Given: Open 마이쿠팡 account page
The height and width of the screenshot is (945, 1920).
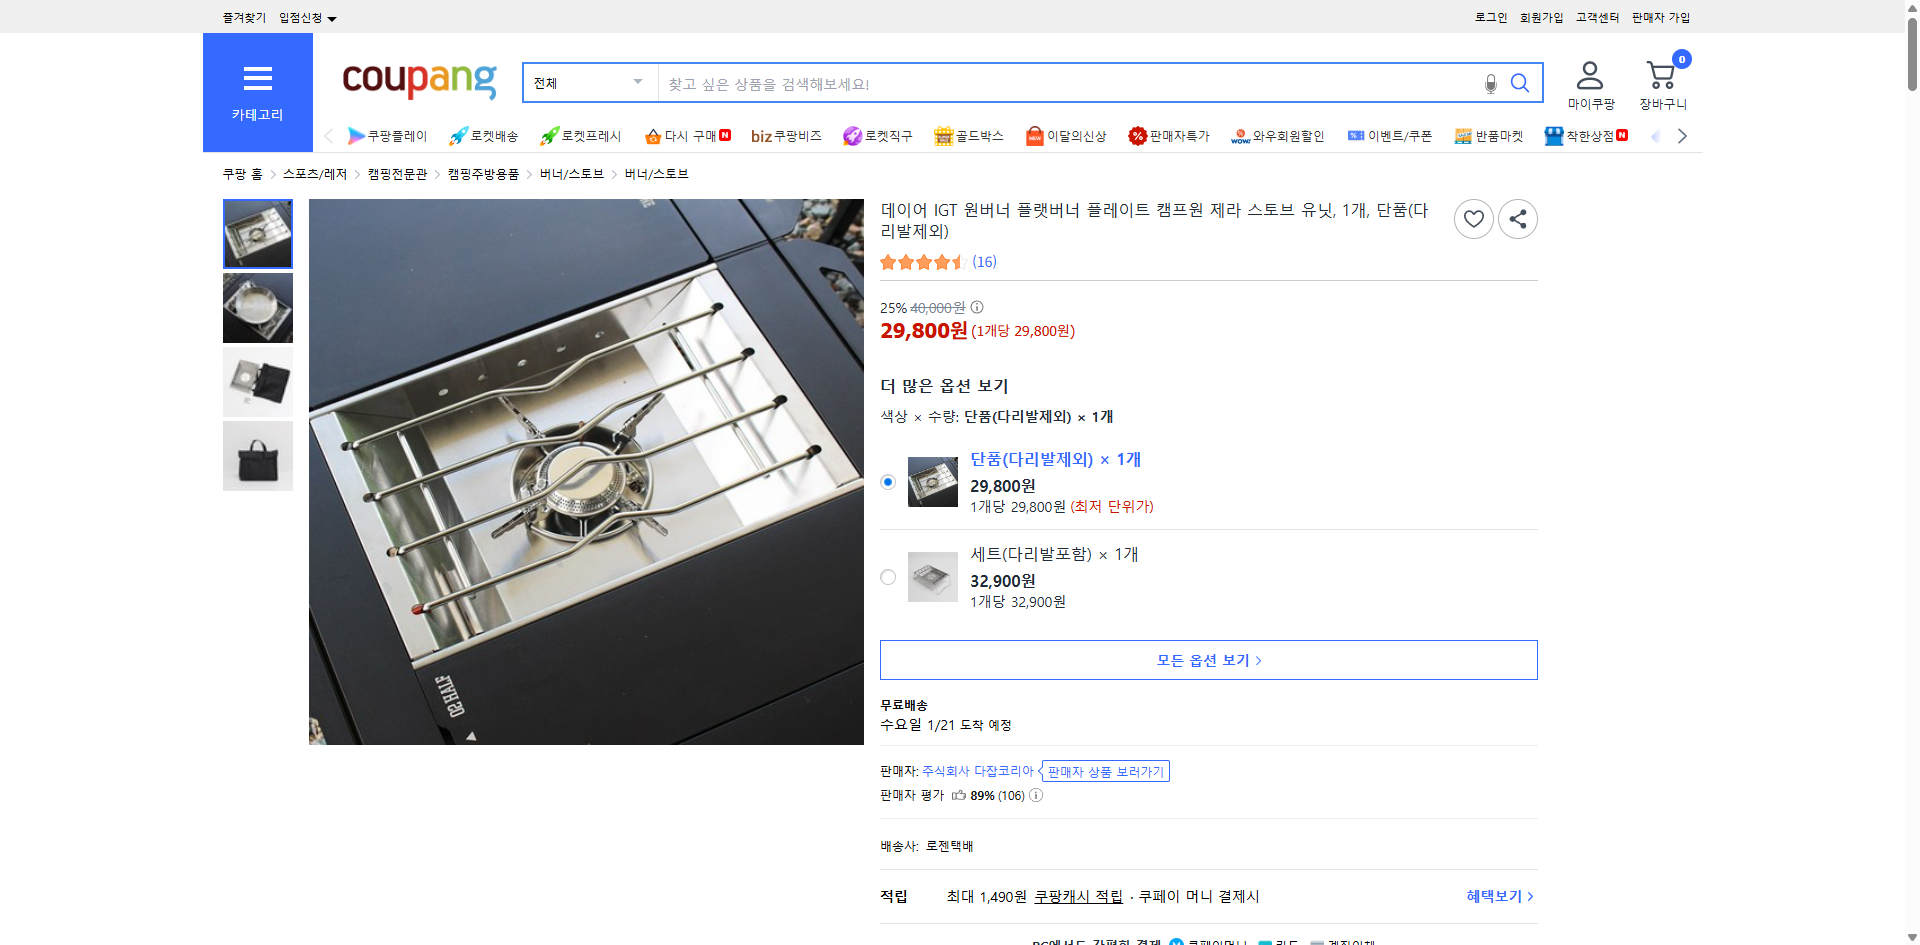Looking at the screenshot, I should pos(1588,82).
